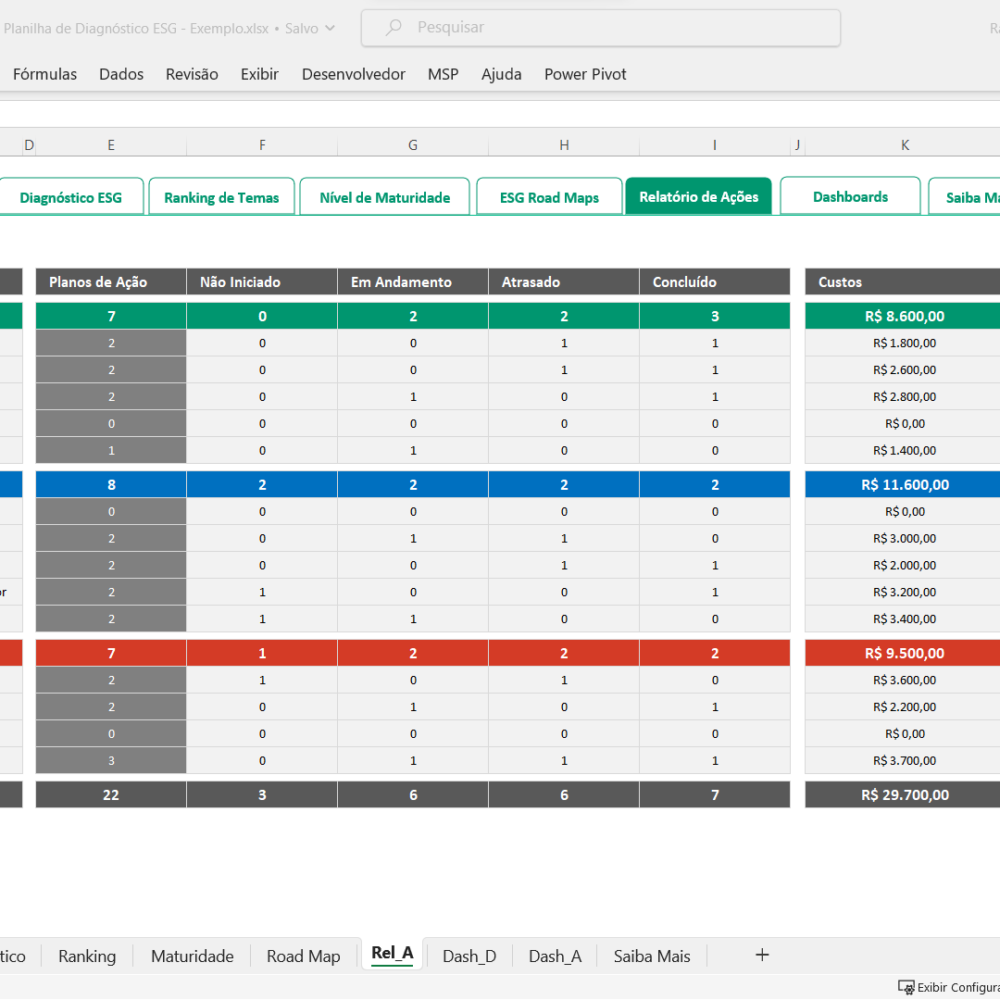Open the Power Pivot ribbon tab

click(585, 74)
